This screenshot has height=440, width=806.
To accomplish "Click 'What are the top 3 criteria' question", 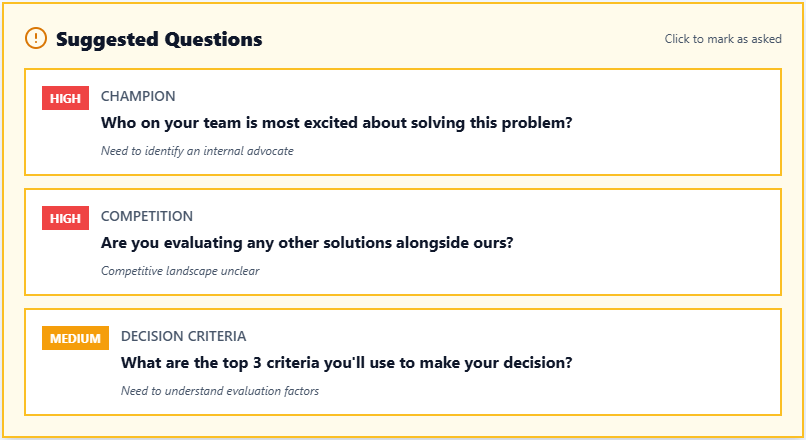I will tap(346, 363).
